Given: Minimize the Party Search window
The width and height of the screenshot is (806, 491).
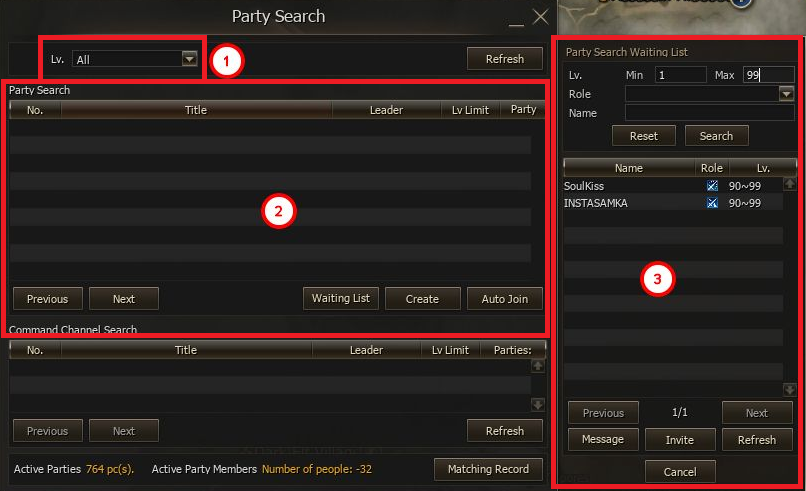Looking at the screenshot, I should point(516,18).
